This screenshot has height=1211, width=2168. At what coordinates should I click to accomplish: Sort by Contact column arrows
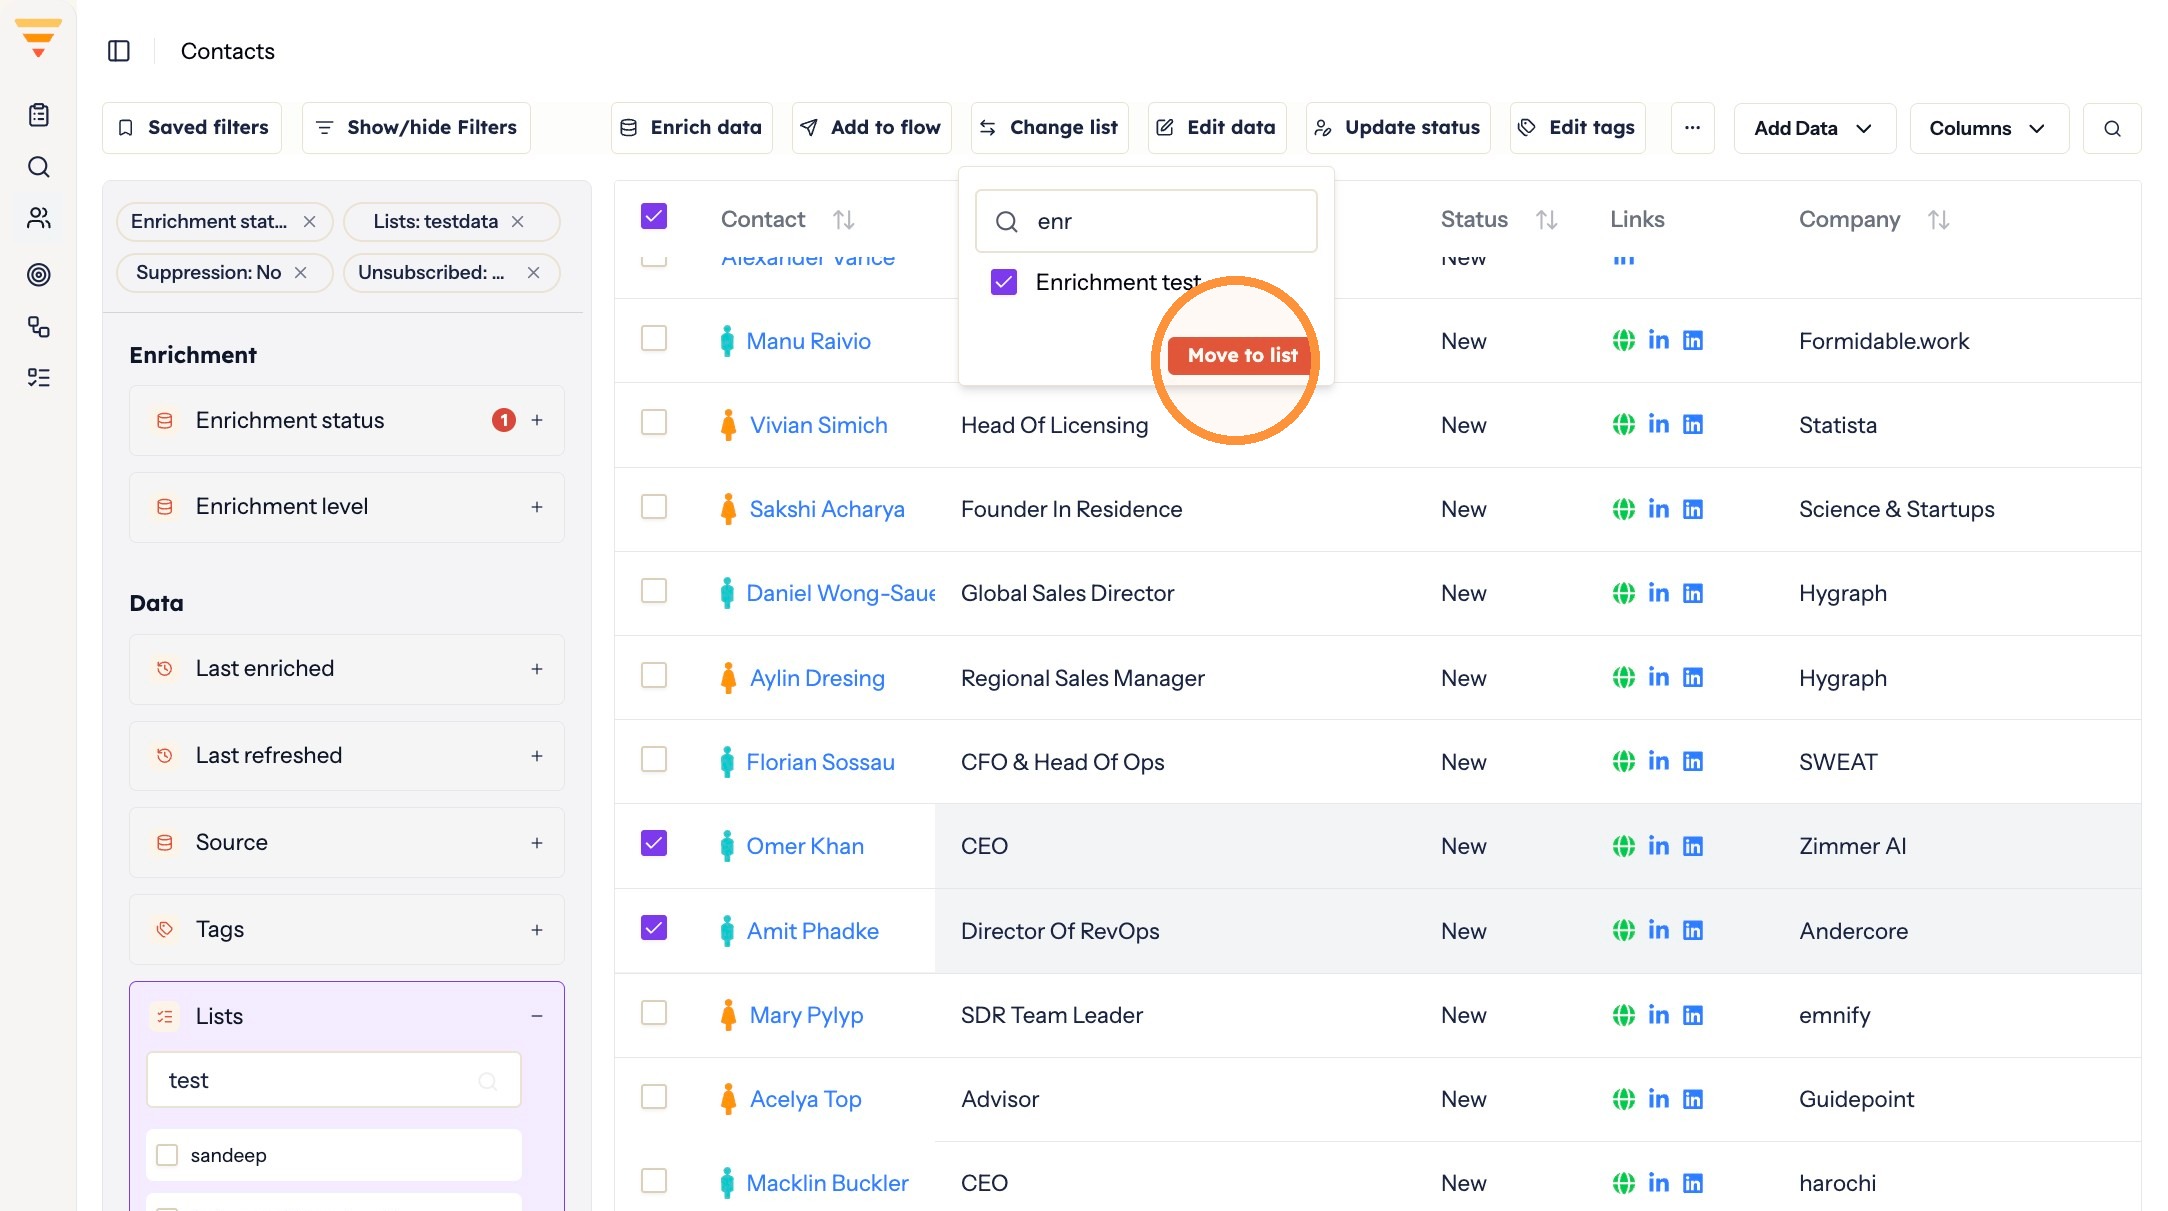(x=844, y=219)
